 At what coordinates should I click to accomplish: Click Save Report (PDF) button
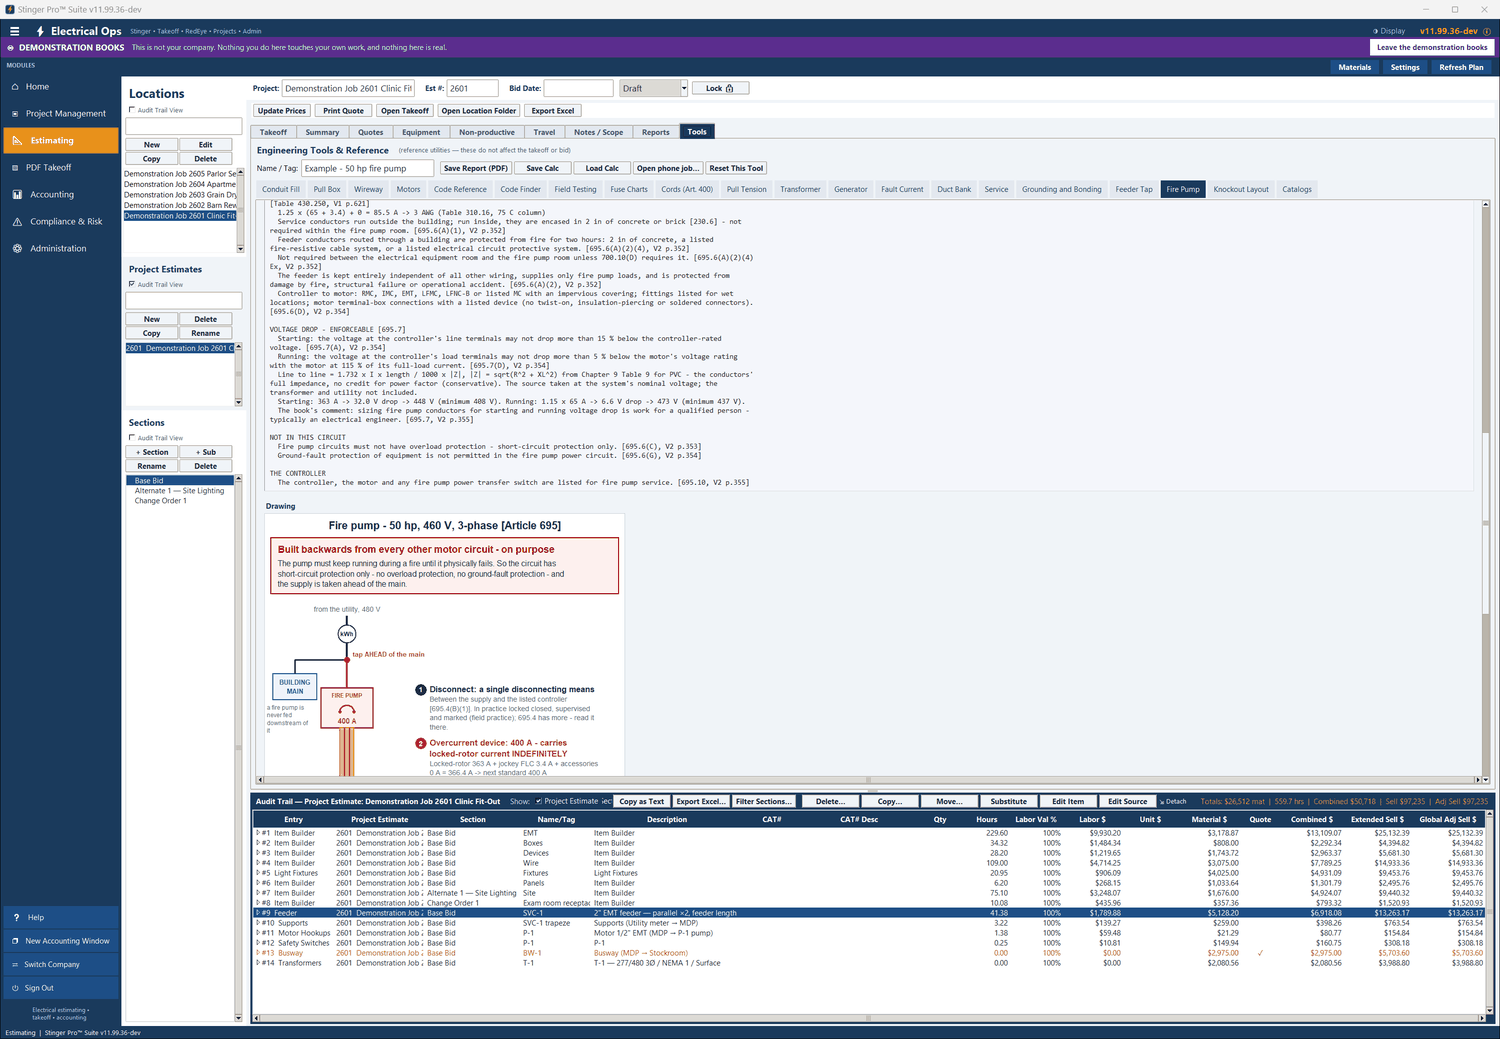476,168
